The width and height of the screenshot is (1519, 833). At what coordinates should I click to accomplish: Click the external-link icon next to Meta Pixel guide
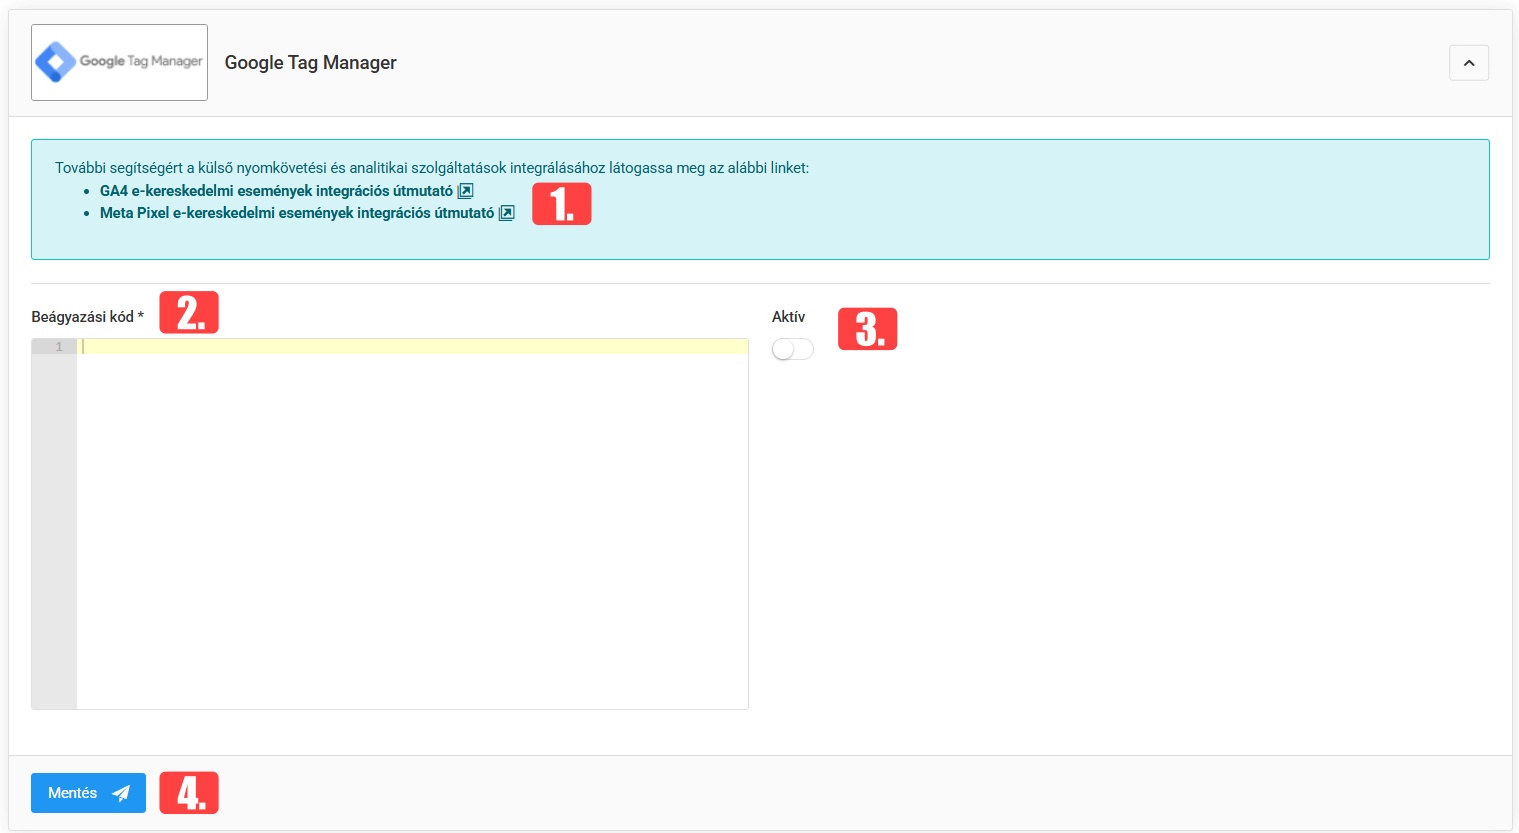tap(507, 213)
